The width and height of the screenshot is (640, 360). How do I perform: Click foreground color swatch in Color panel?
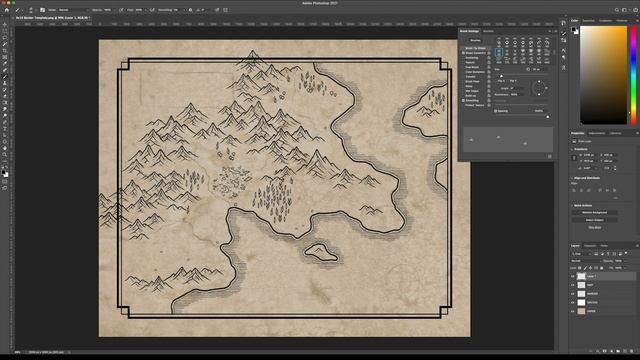click(x=574, y=29)
